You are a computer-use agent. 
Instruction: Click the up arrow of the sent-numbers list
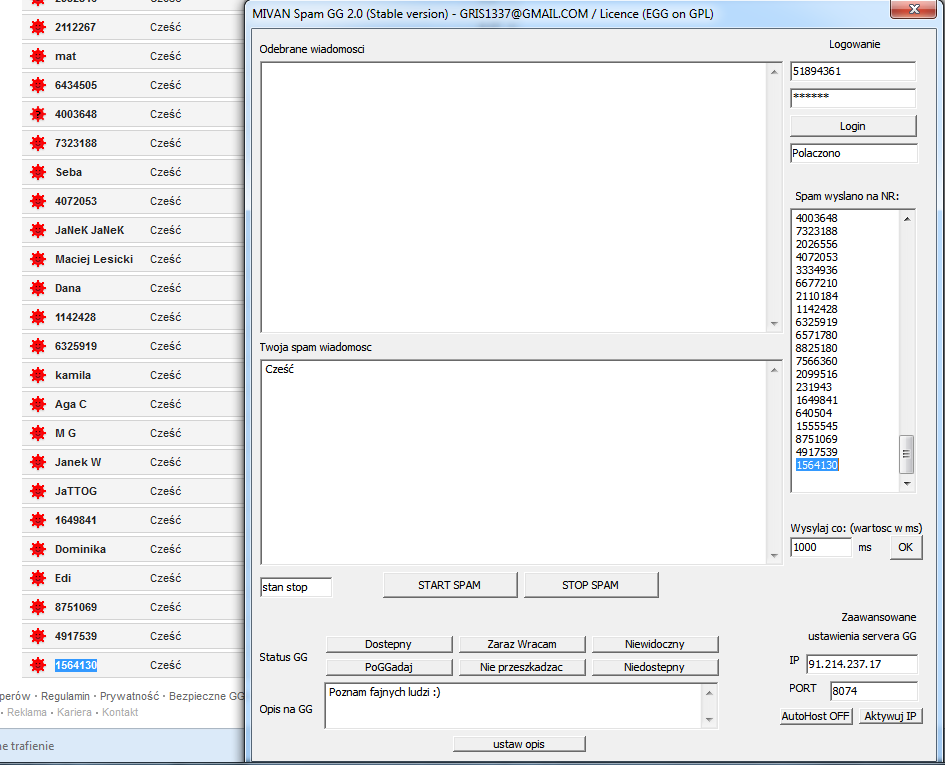(907, 219)
